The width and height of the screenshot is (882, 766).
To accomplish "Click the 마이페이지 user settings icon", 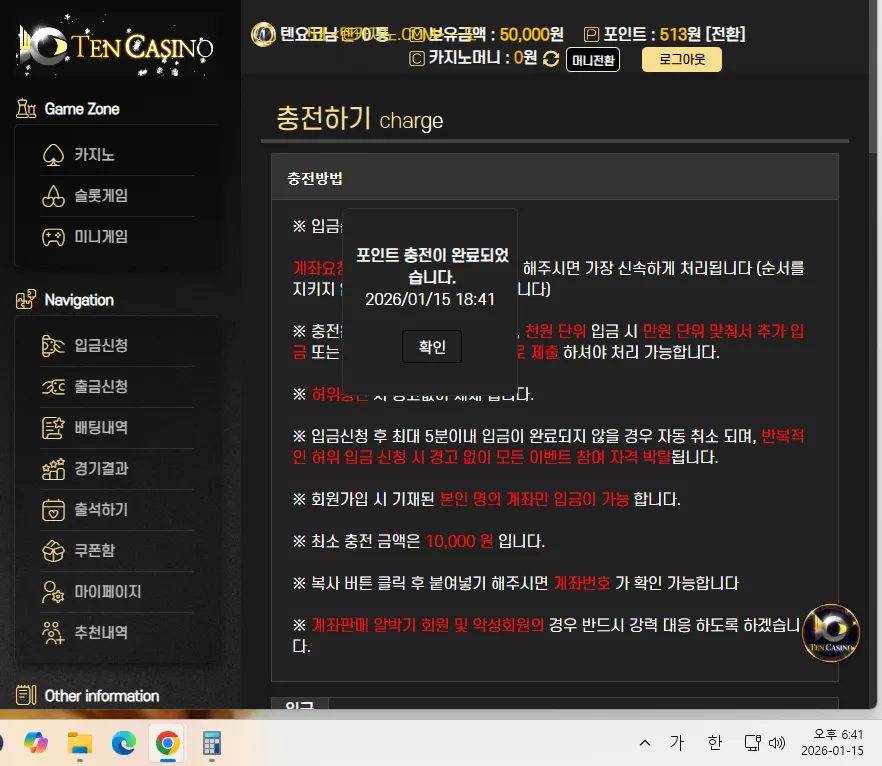I will (x=53, y=592).
